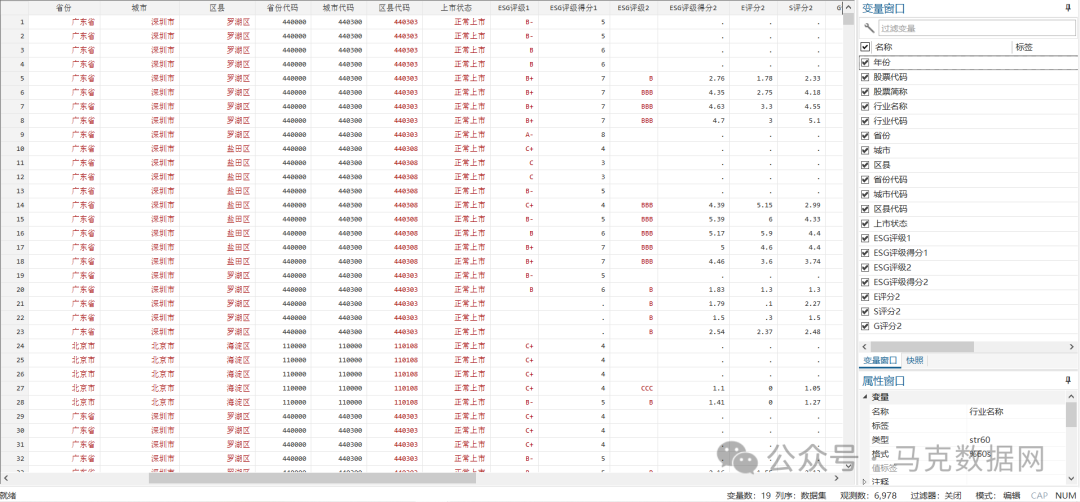Image resolution: width=1080 pixels, height=502 pixels.
Task: Select the 上市状态 column header in the grid
Action: [457, 8]
